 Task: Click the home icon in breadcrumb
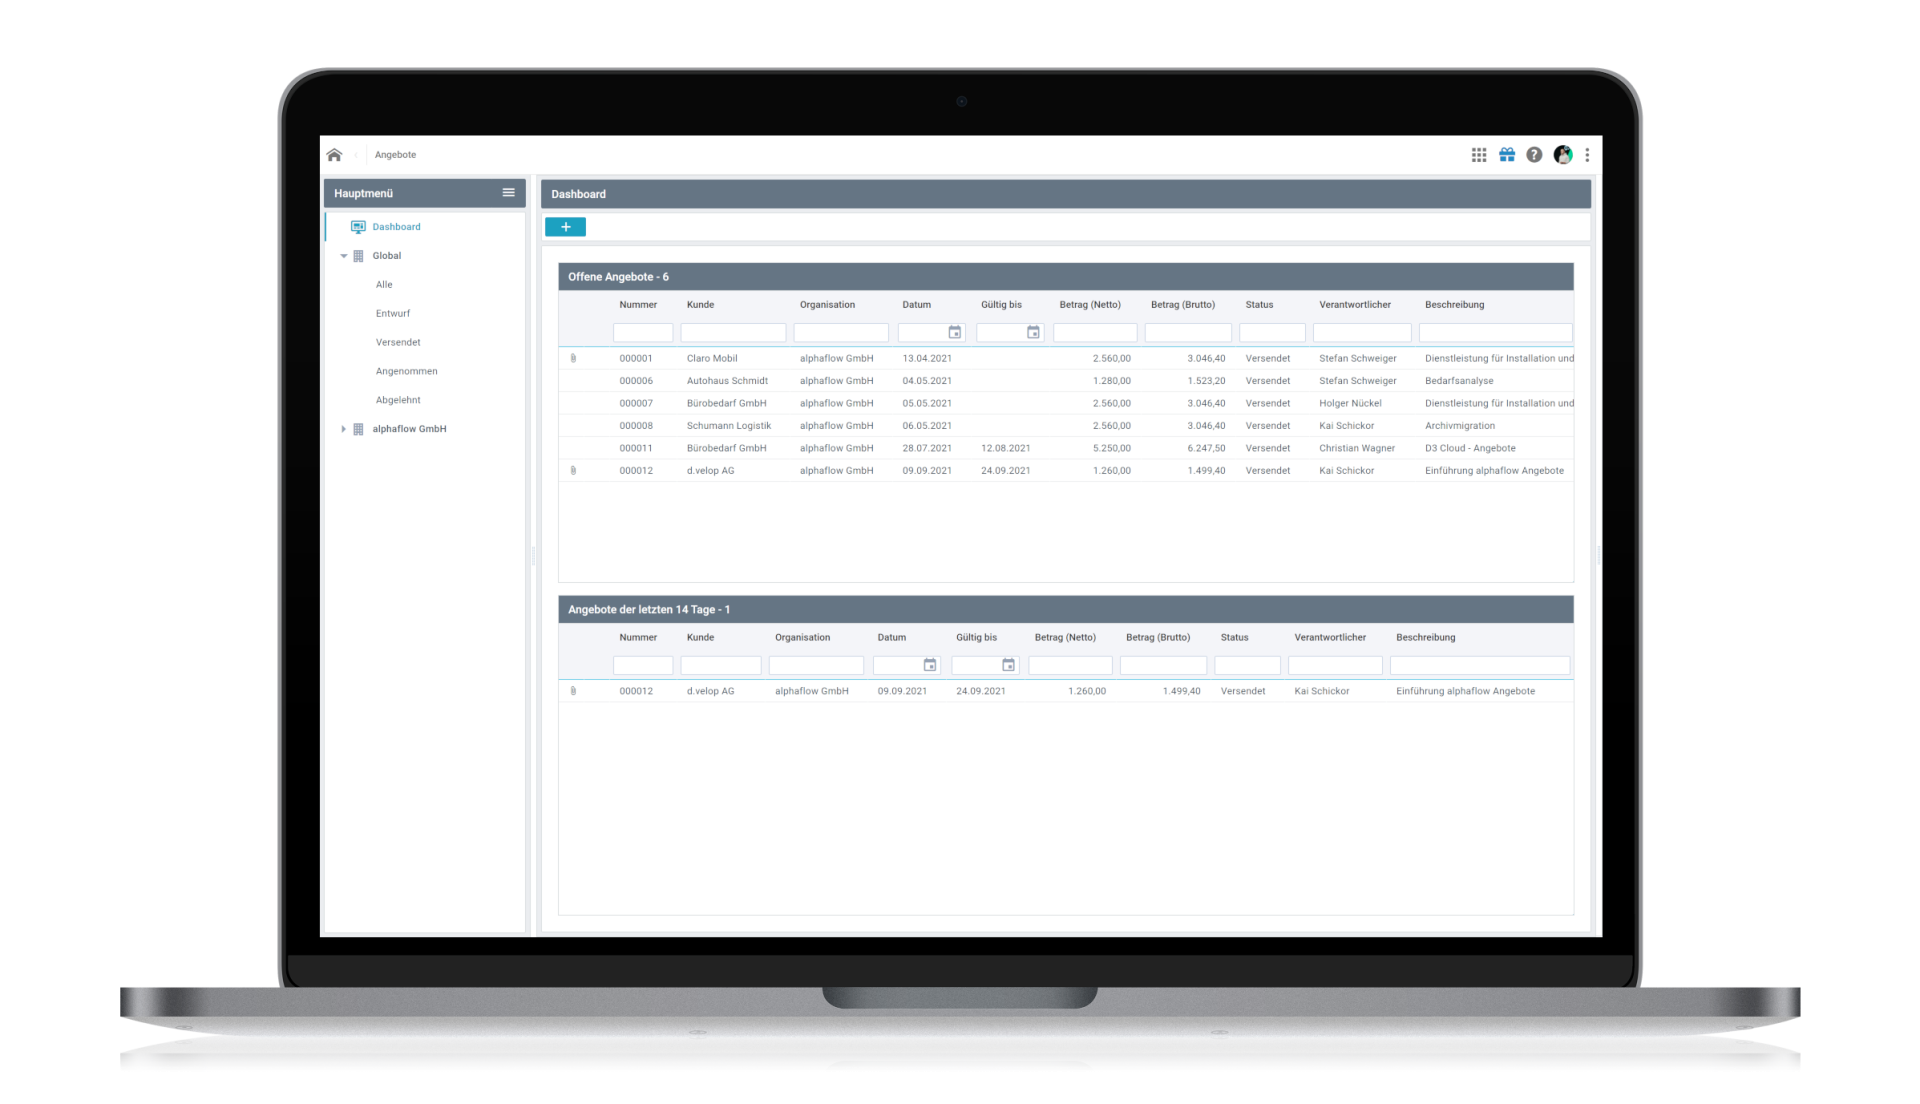334,155
